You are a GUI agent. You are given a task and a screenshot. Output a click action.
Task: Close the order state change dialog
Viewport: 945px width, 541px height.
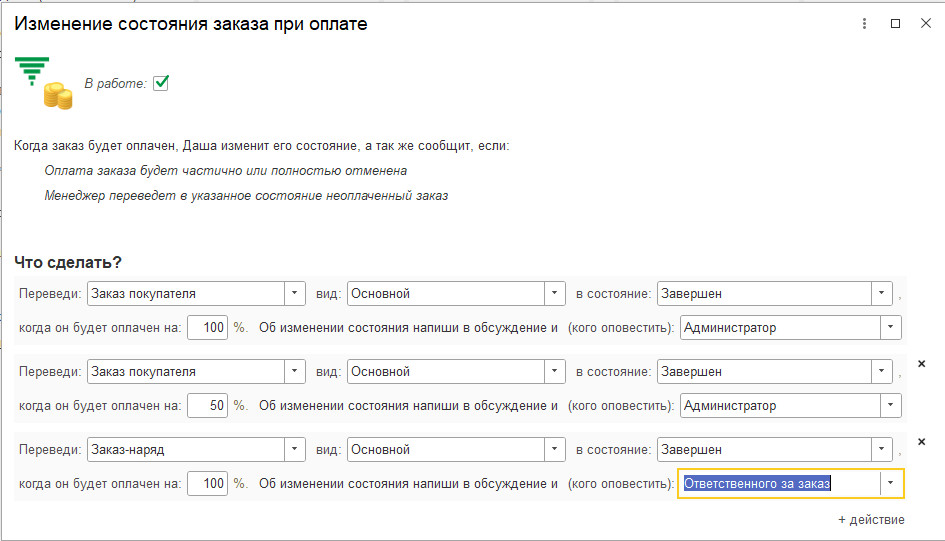(x=926, y=23)
